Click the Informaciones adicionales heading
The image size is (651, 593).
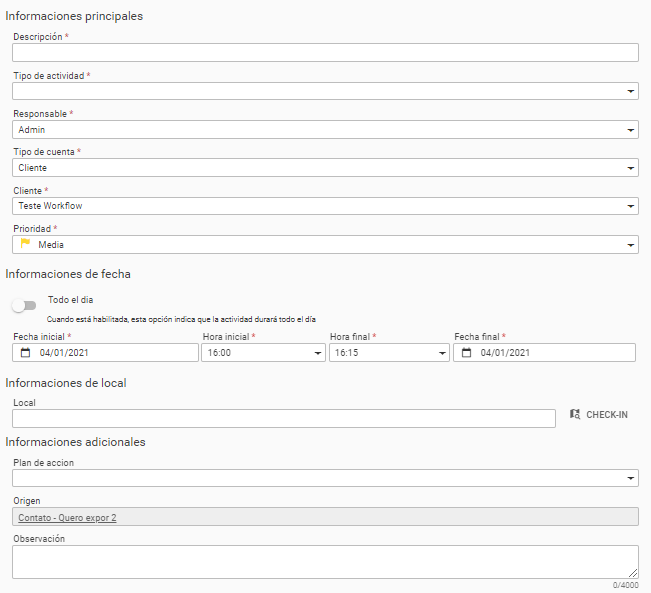click(75, 442)
